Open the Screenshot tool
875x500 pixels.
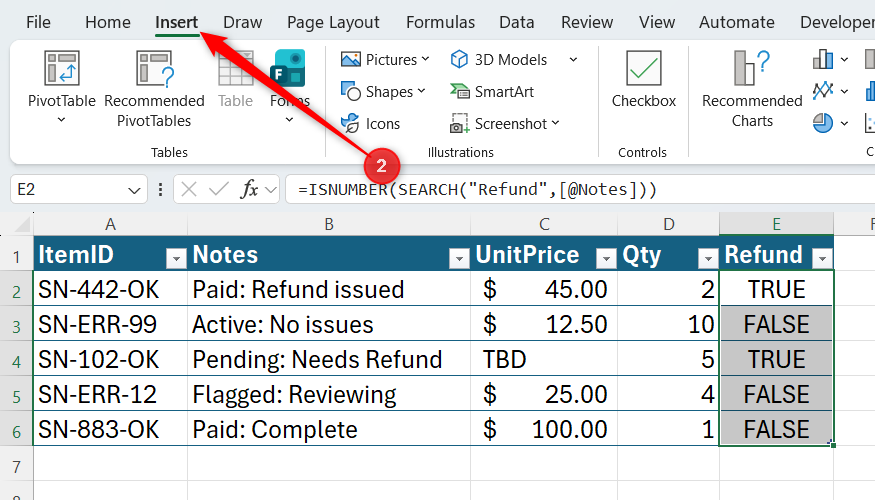[504, 123]
